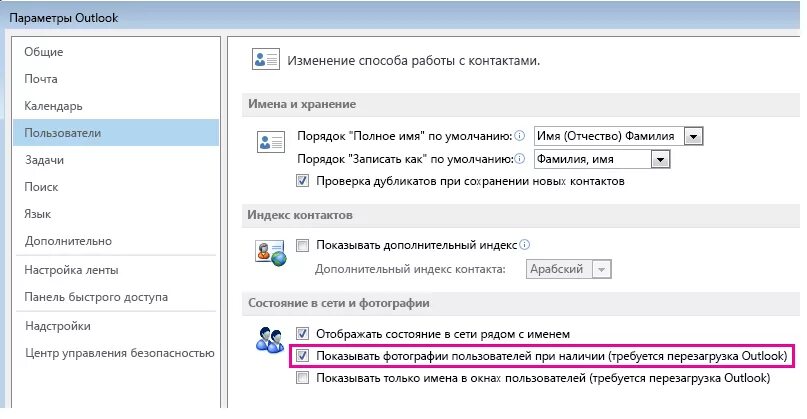The height and width of the screenshot is (419, 807).
Task: Toggle Отображать состояние в сети checkbox
Action: pyautogui.click(x=303, y=334)
